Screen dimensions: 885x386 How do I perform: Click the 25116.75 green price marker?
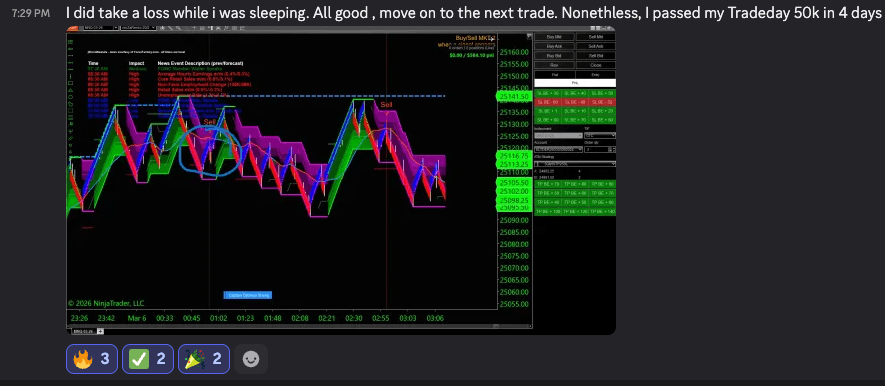click(514, 155)
